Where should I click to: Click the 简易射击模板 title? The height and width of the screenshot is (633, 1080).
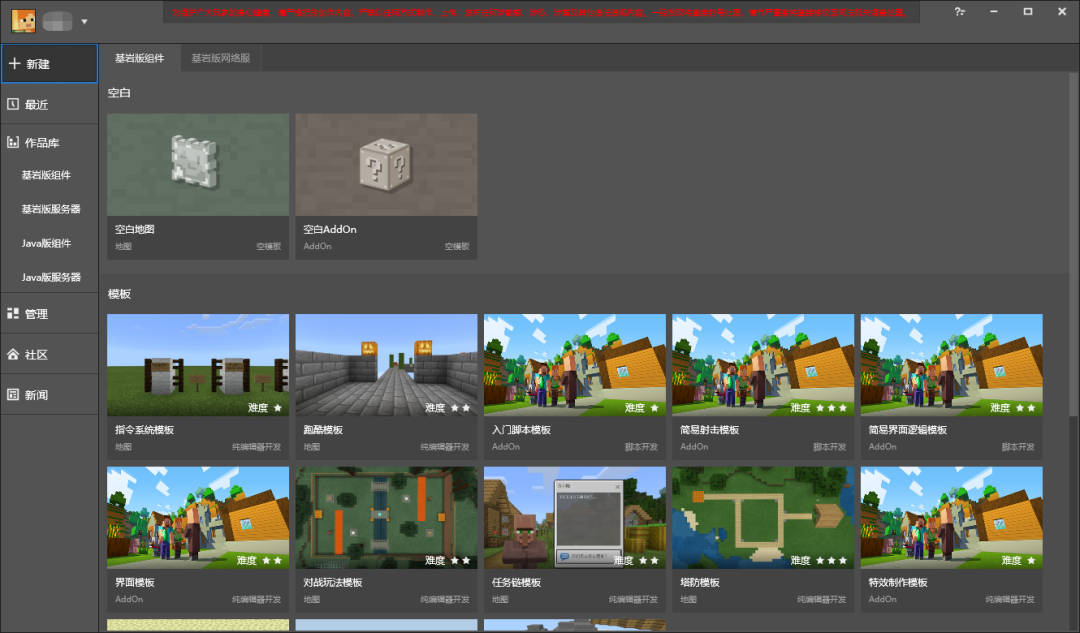pos(709,430)
